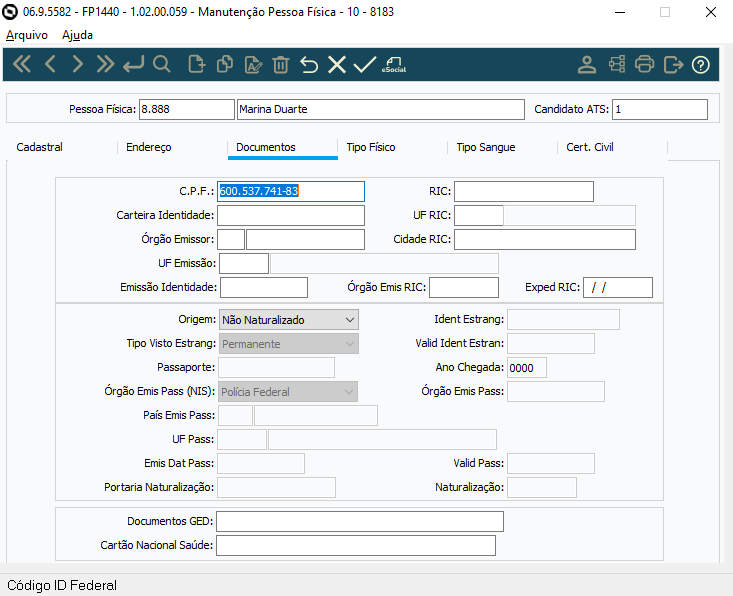
Task: Focus the Cartão Nacional Saúde field
Action: pyautogui.click(x=355, y=545)
